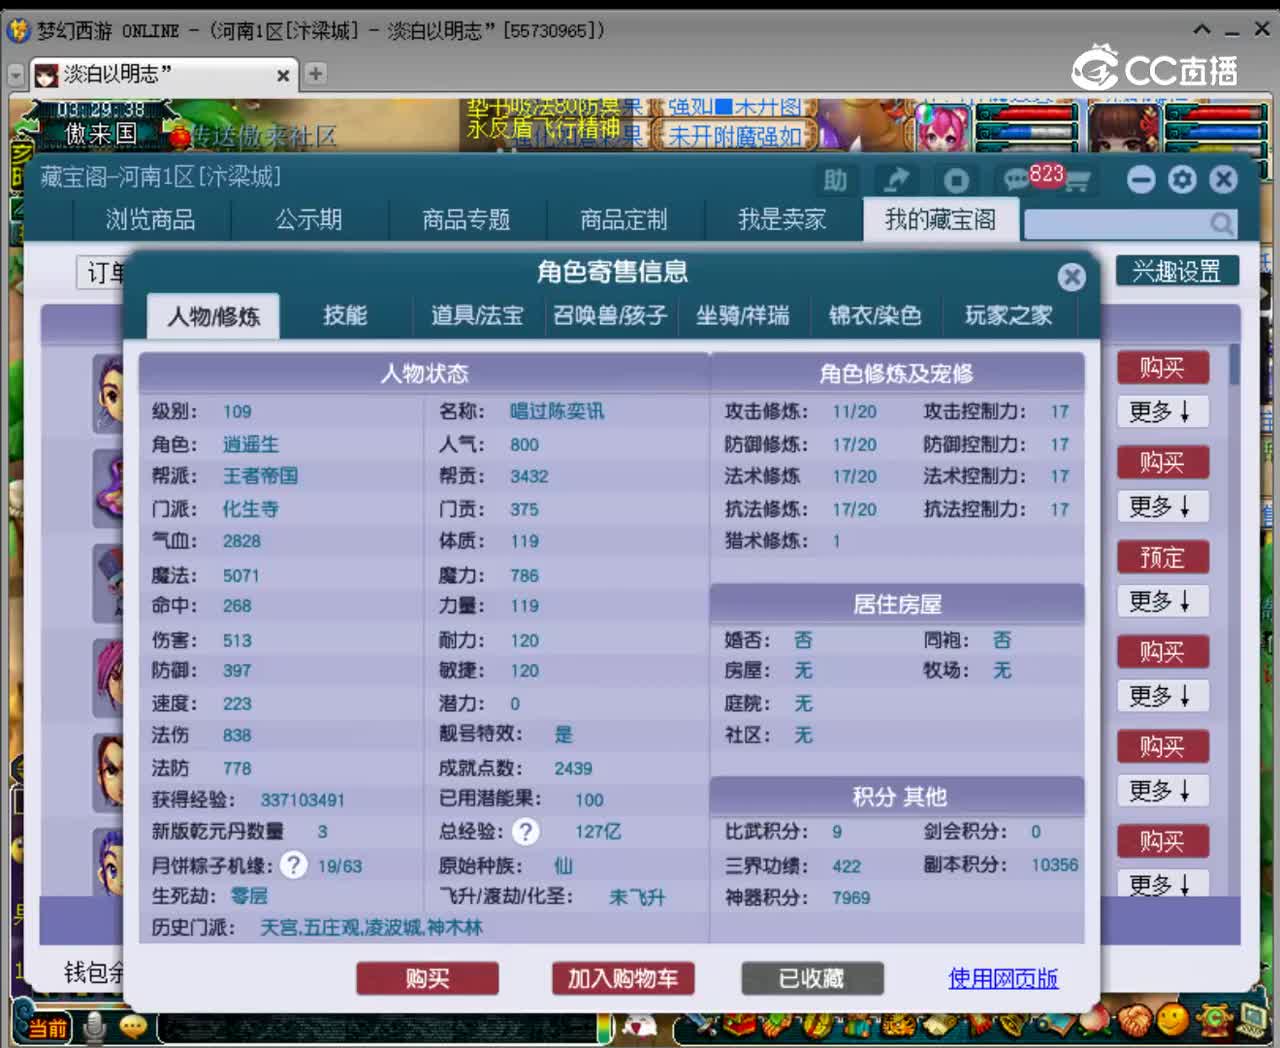Expand 更多 under the fifth listing's 购买 button
Image resolution: width=1280 pixels, height=1048 pixels.
coord(1162,791)
